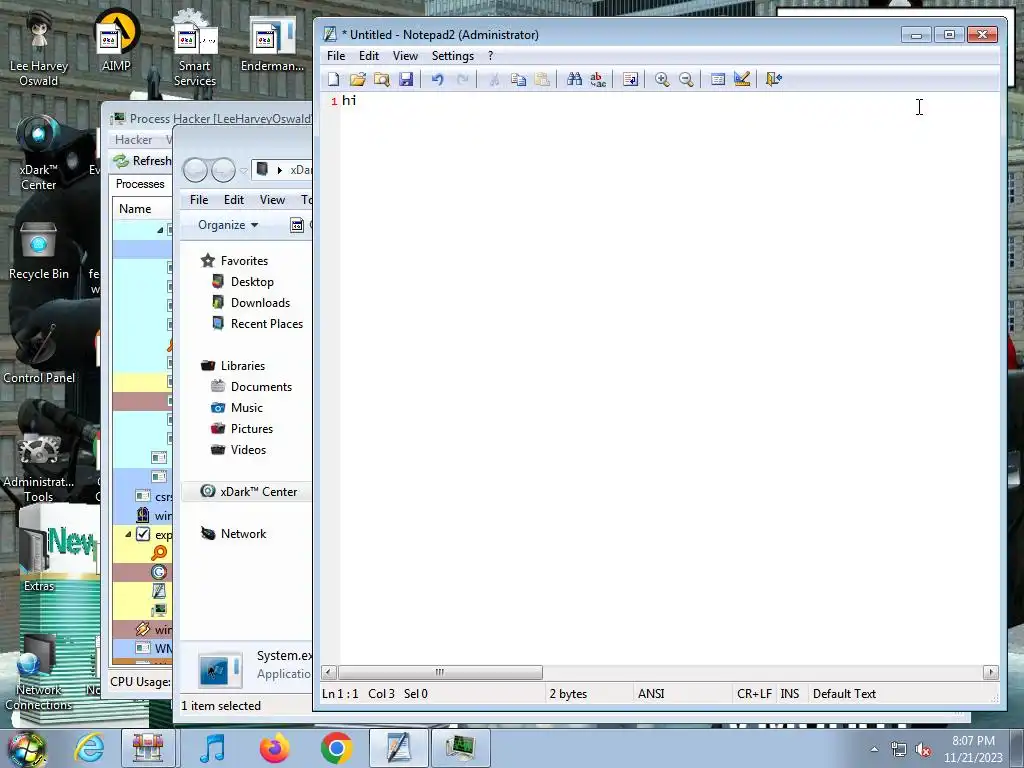Click the Browse file icon in Notepad2
The width and height of the screenshot is (1024, 768).
click(x=381, y=80)
